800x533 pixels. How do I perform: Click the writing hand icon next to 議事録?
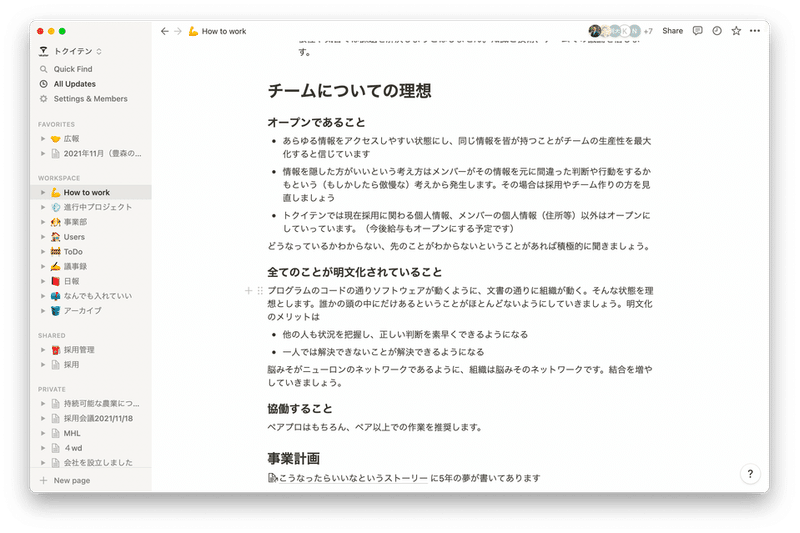56,266
